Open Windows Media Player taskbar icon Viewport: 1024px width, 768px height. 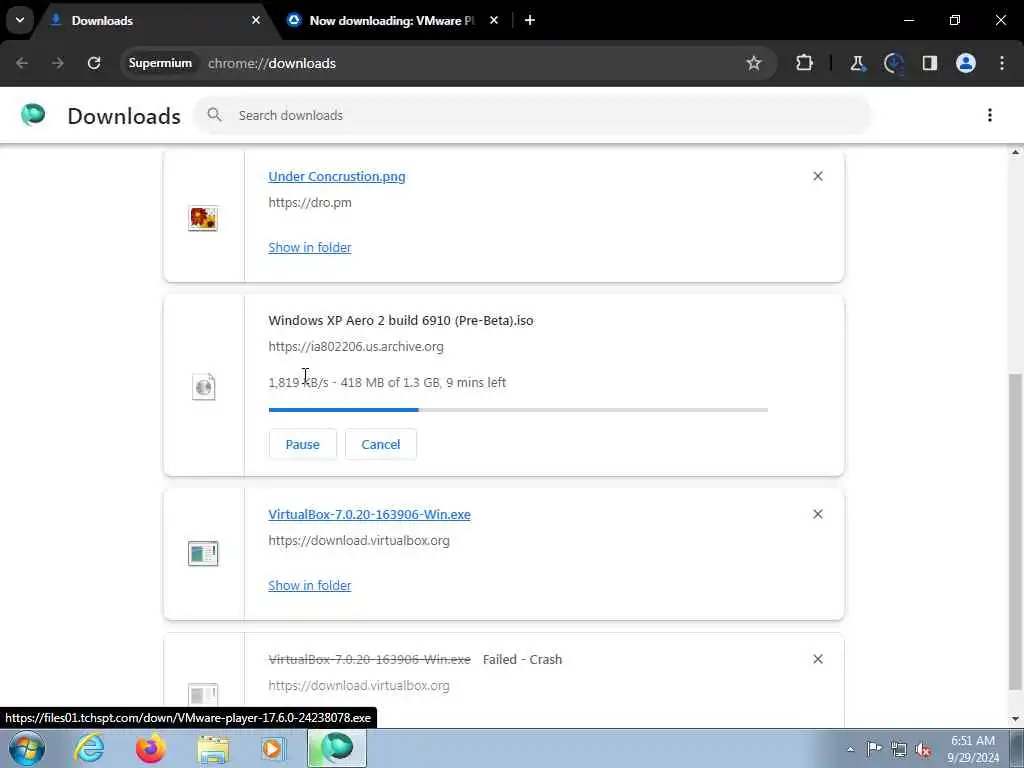pyautogui.click(x=273, y=748)
